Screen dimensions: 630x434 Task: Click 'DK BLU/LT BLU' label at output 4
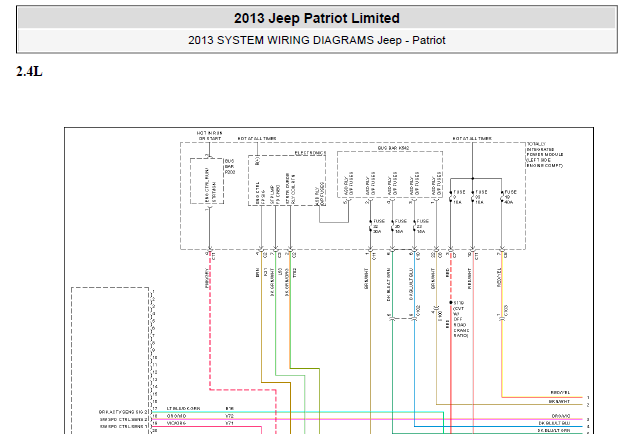554,423
